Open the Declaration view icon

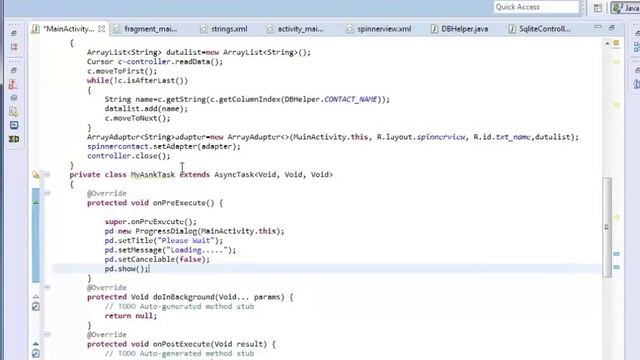coord(14,111)
